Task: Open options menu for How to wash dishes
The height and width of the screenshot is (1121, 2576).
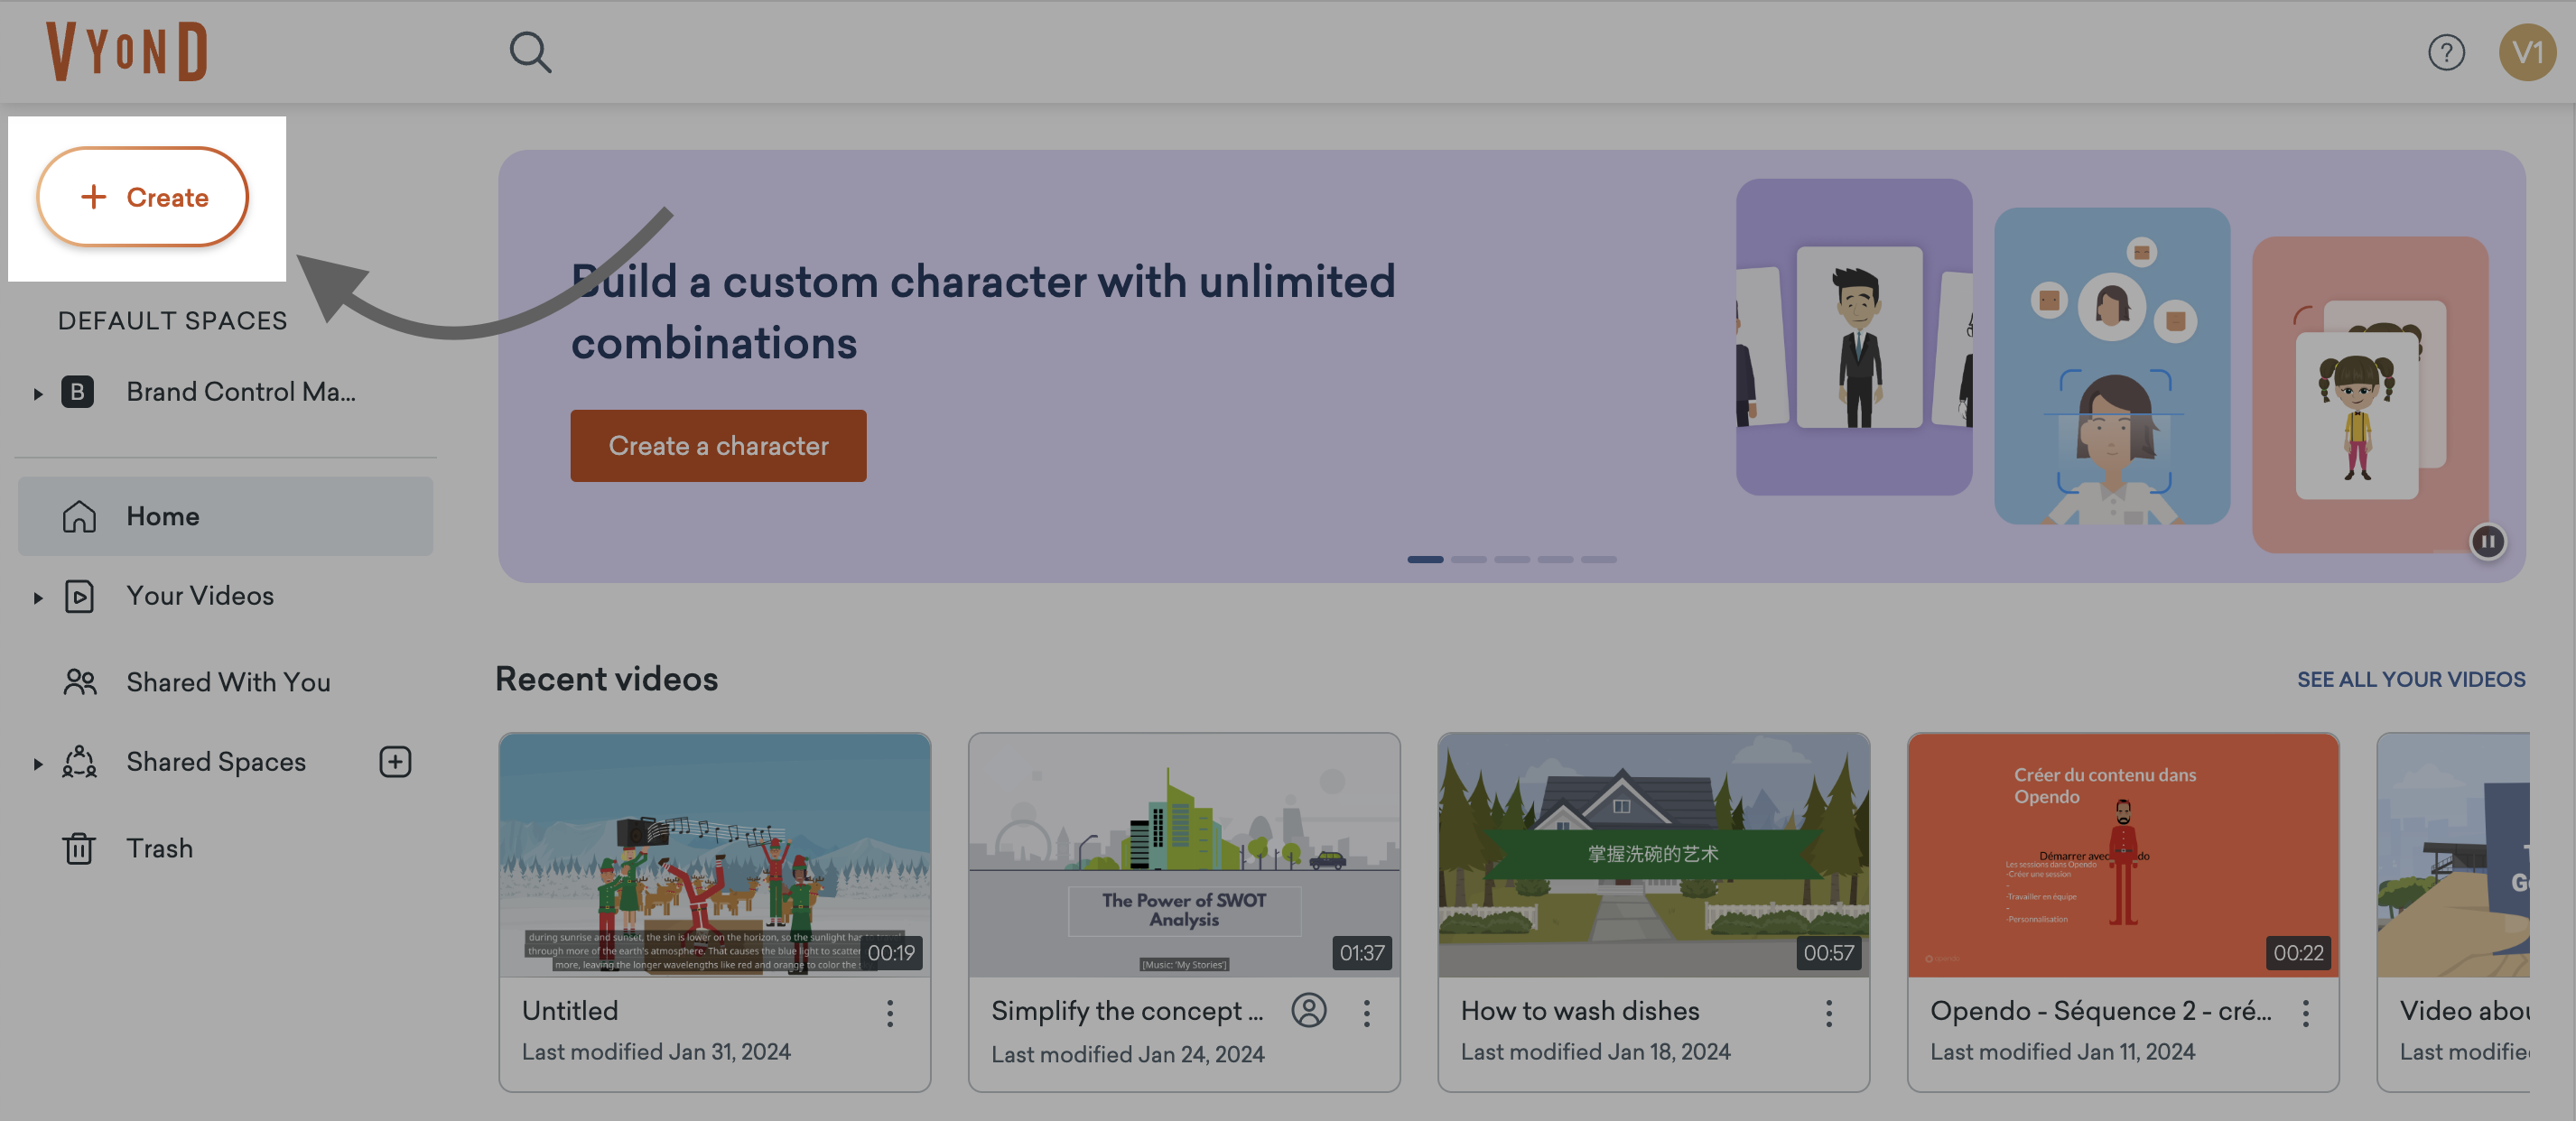Action: click(x=1829, y=1012)
